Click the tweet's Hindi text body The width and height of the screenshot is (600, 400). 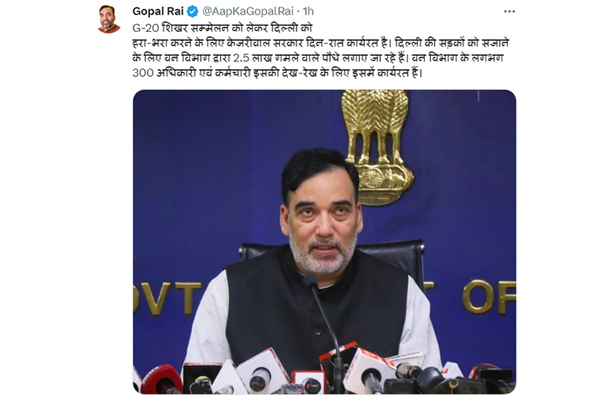pos(321,50)
